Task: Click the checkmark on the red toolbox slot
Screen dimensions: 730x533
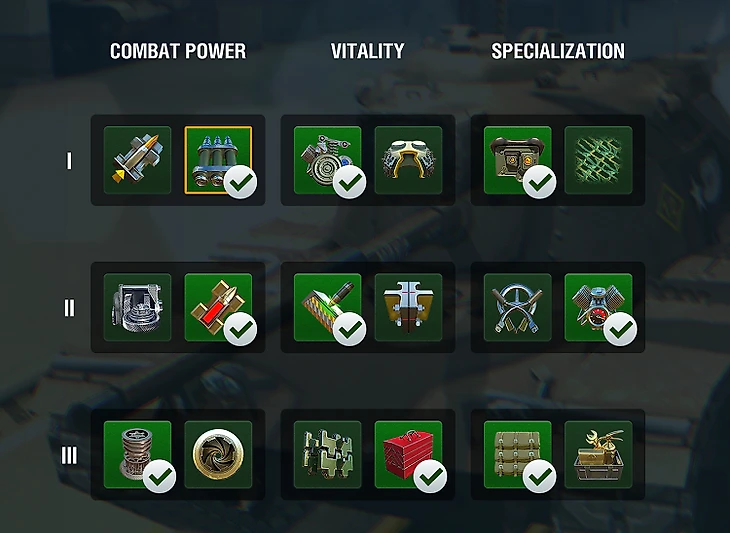Action: (430, 476)
